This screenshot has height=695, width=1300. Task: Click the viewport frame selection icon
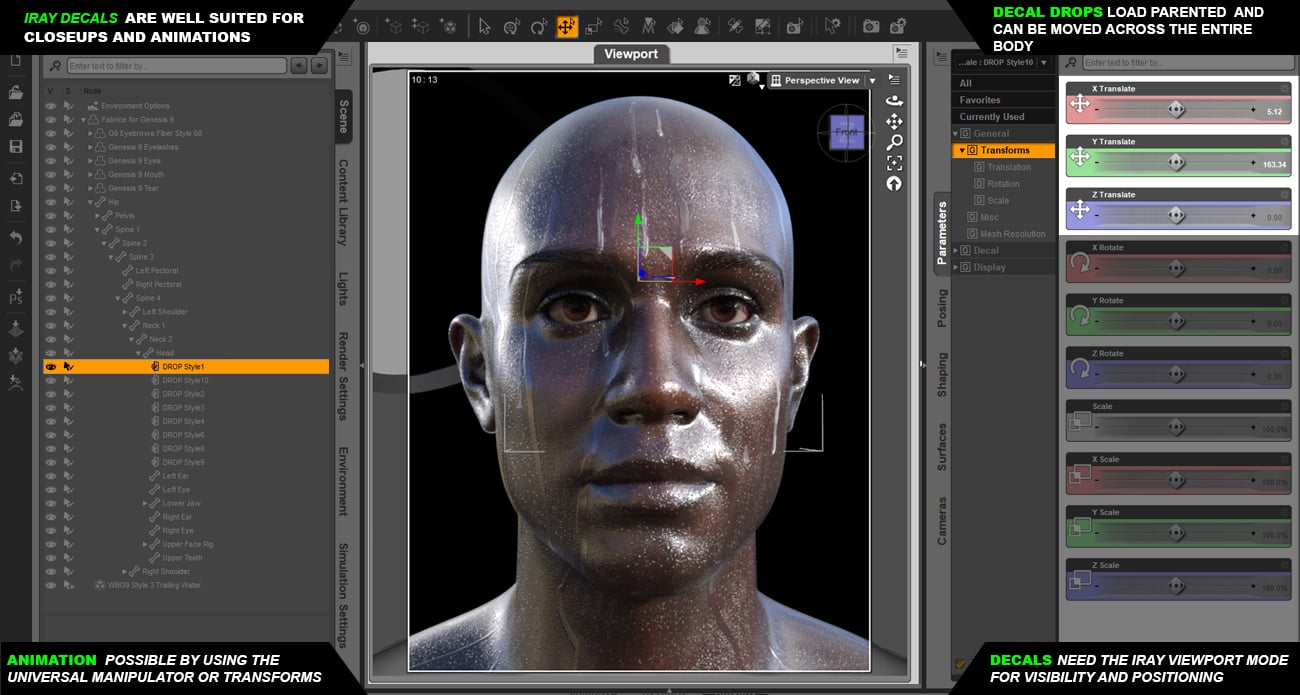click(894, 163)
